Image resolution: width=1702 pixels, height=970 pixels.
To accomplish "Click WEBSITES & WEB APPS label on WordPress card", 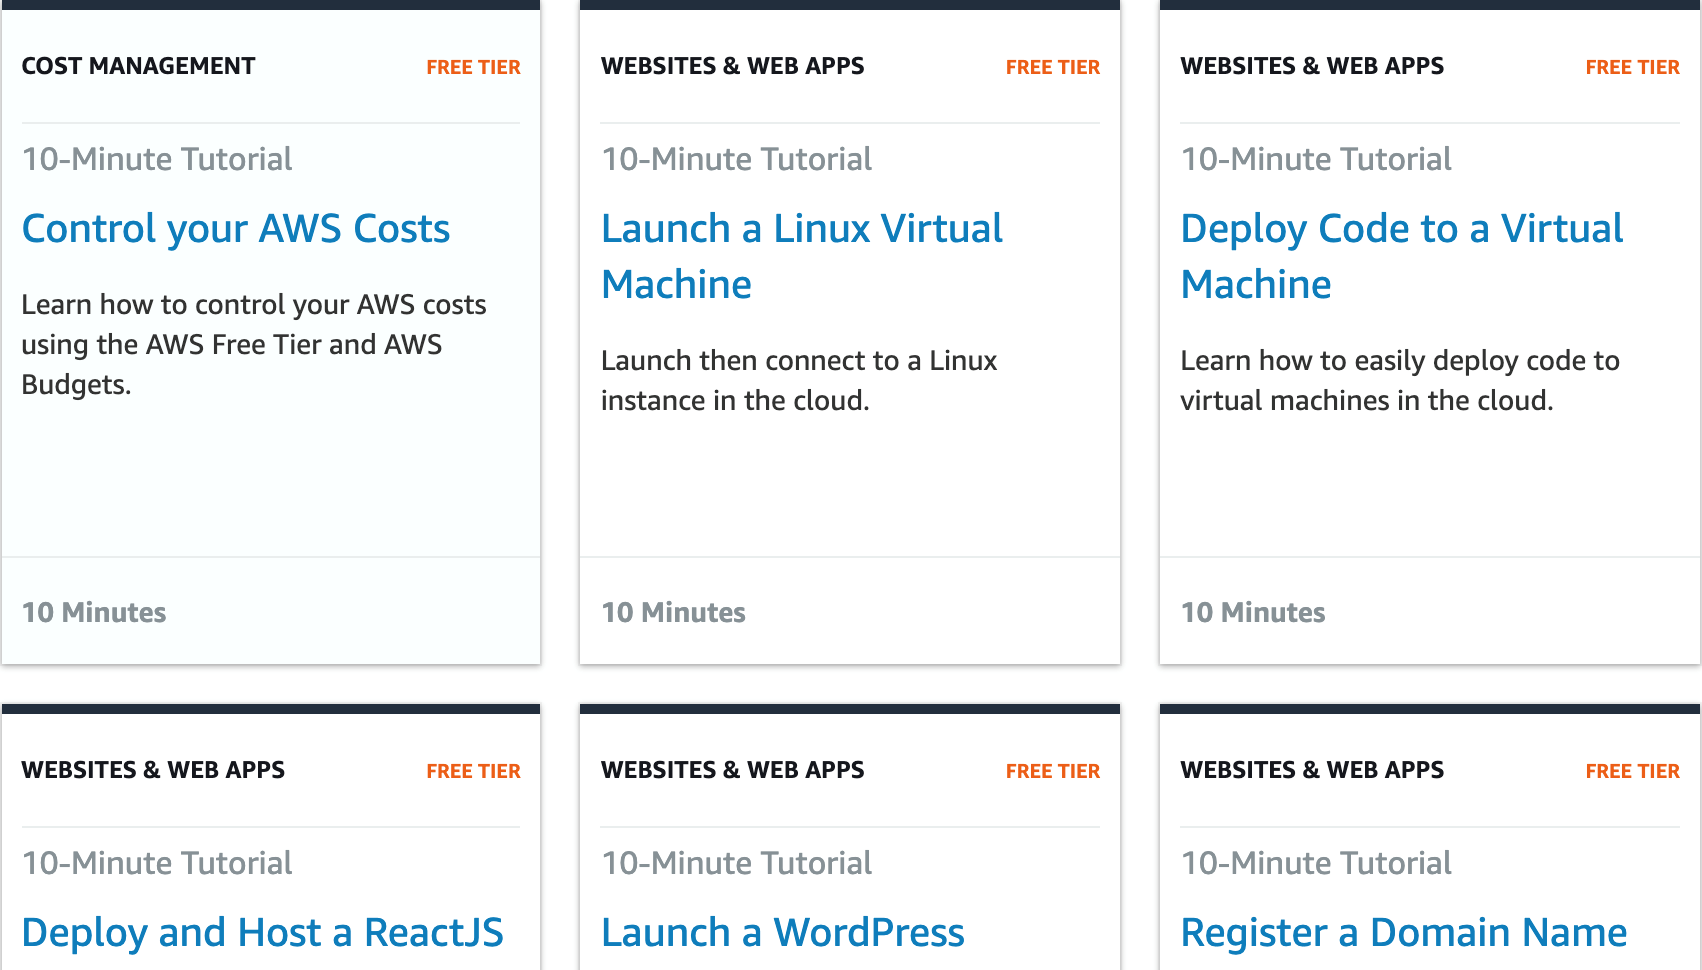I will tap(733, 770).
